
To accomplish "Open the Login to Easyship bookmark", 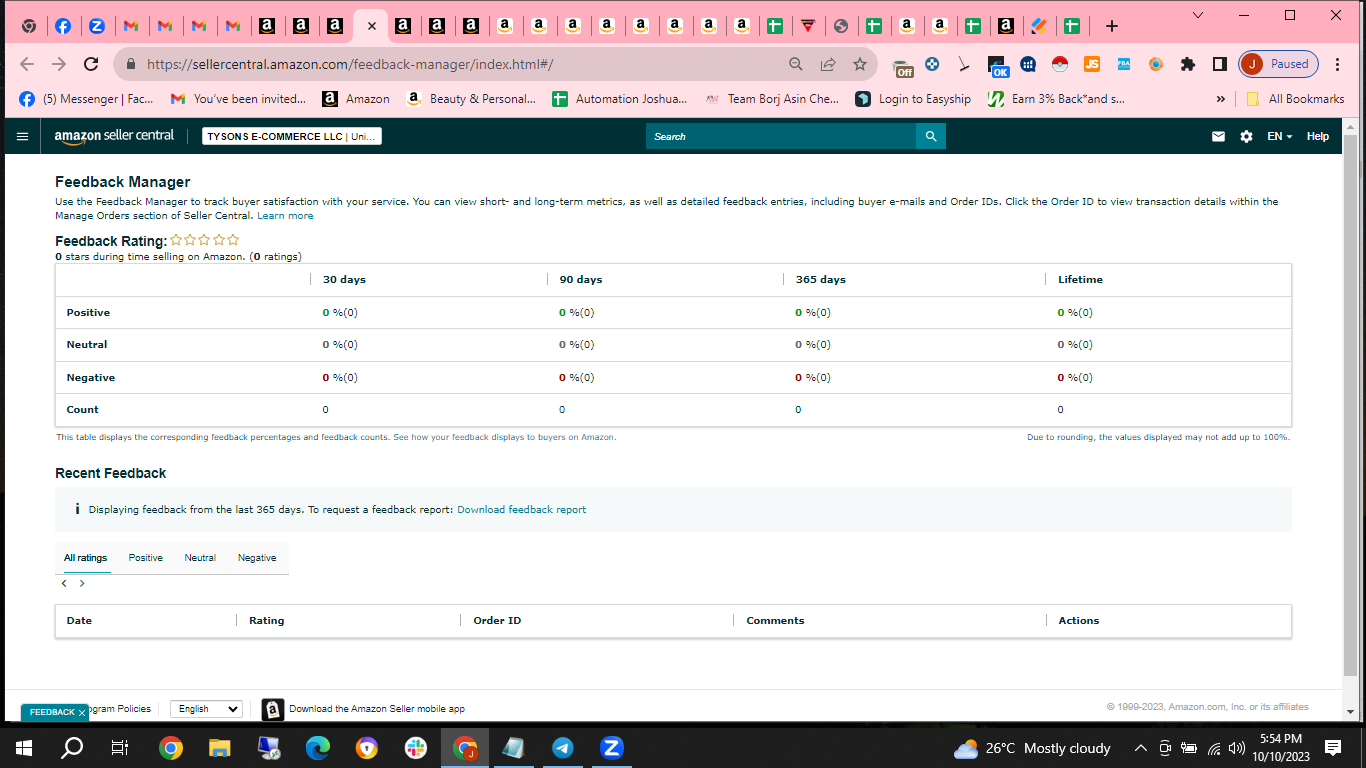I will [914, 99].
